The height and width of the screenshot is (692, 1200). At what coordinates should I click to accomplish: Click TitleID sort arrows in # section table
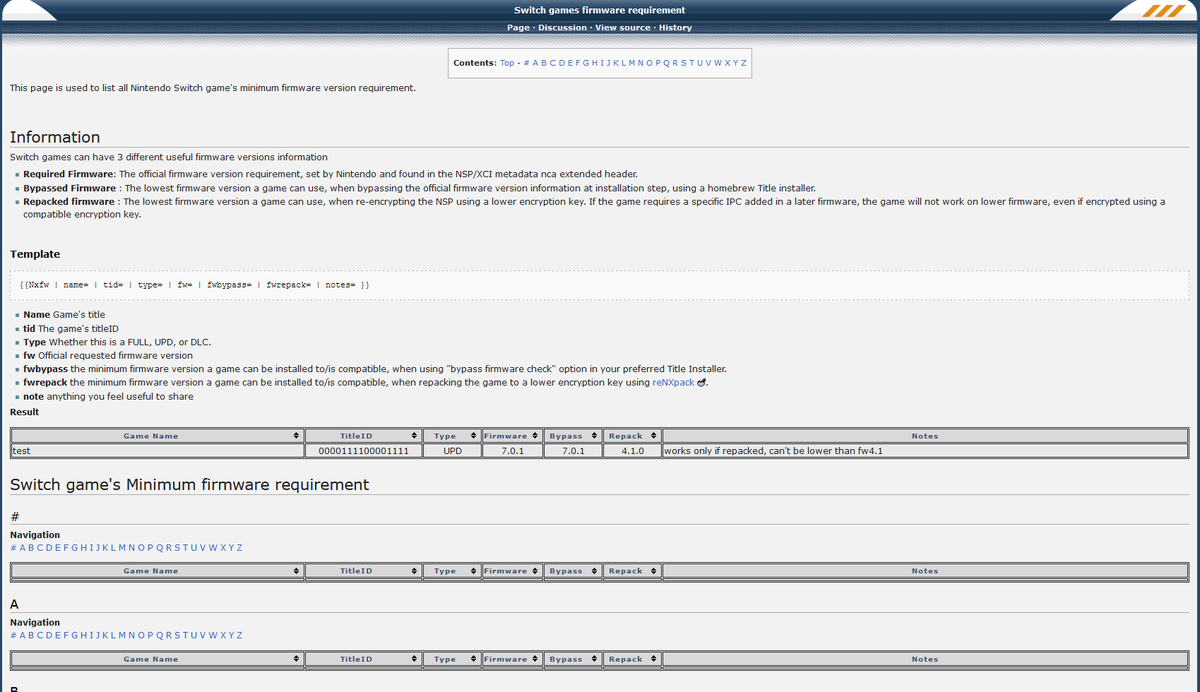414,571
